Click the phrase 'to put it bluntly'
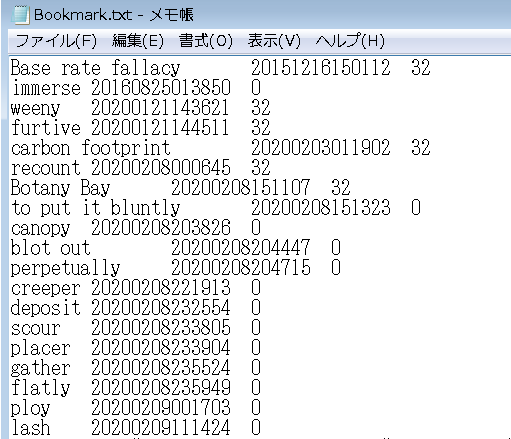The width and height of the screenshot is (511, 439). (x=96, y=208)
